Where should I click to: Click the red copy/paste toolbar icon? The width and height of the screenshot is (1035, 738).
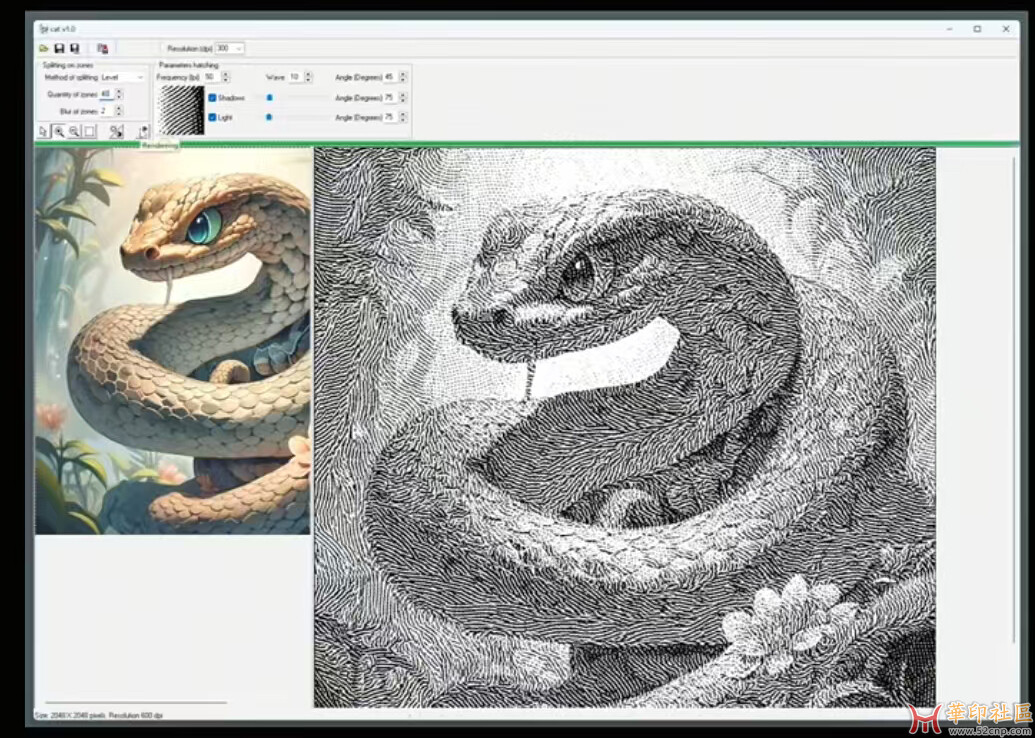[102, 48]
